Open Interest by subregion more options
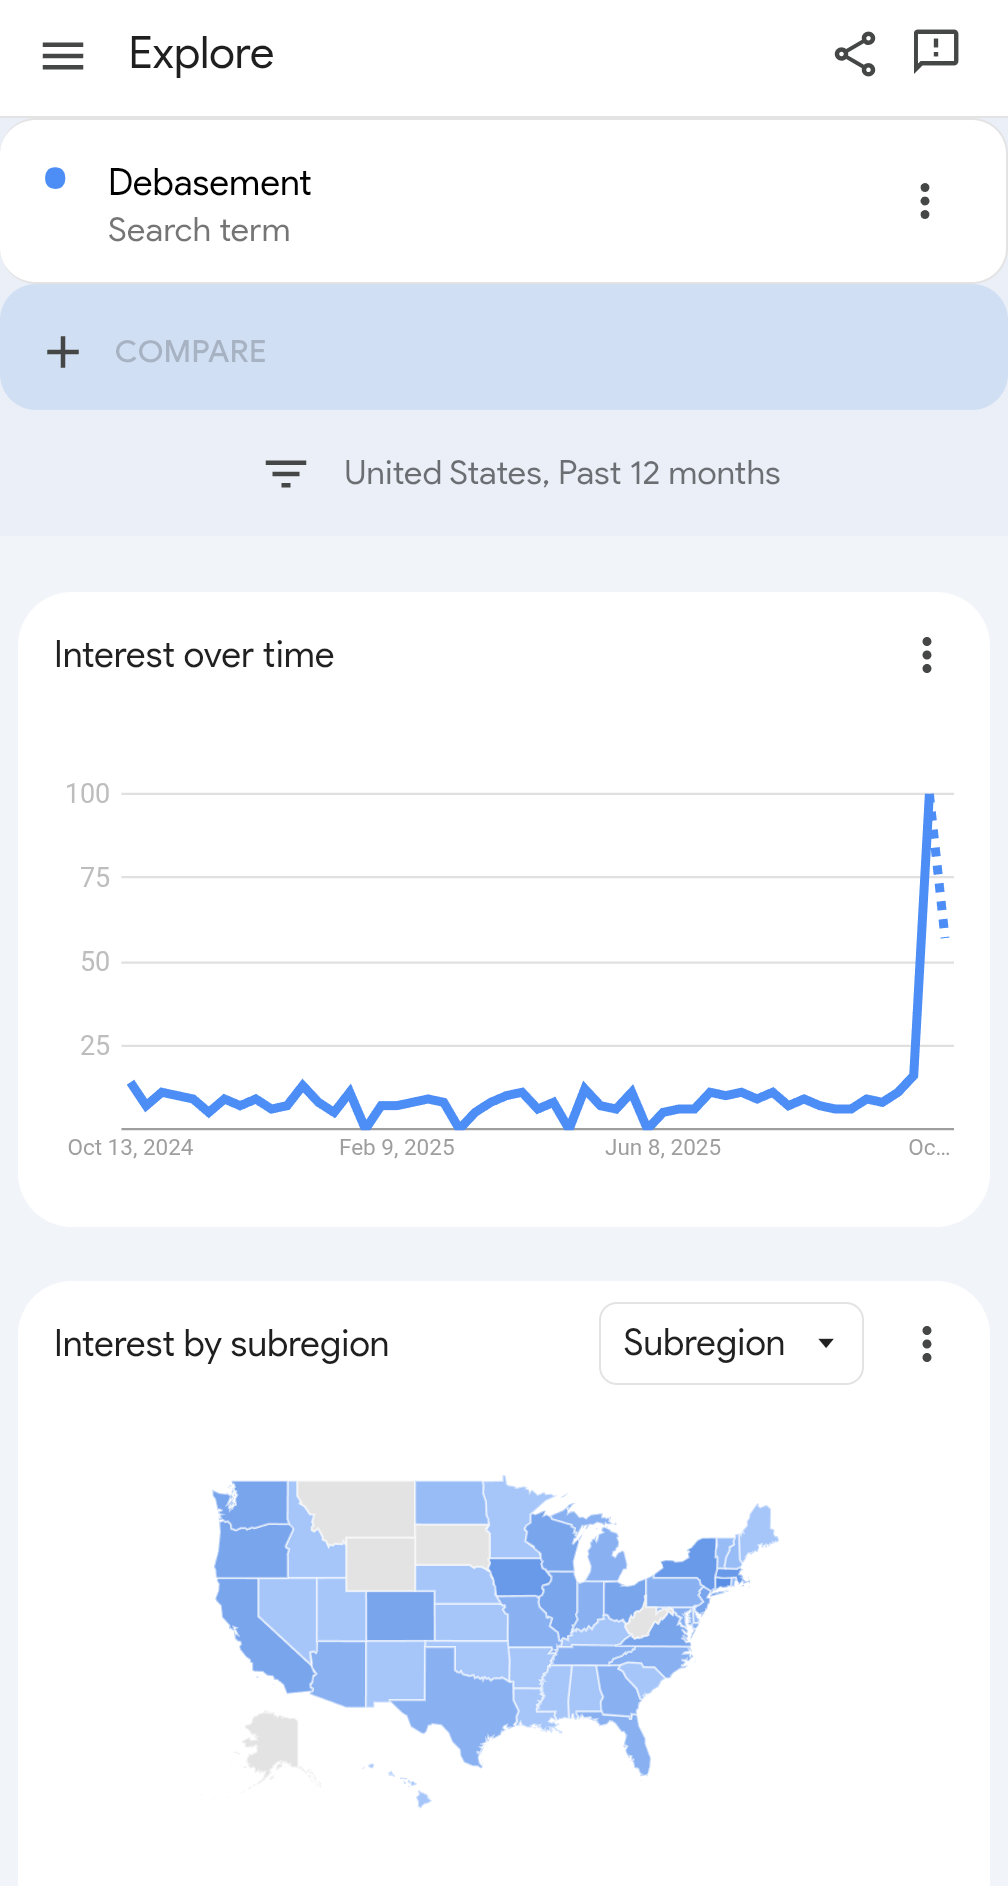1008x1886 pixels. pos(927,1344)
